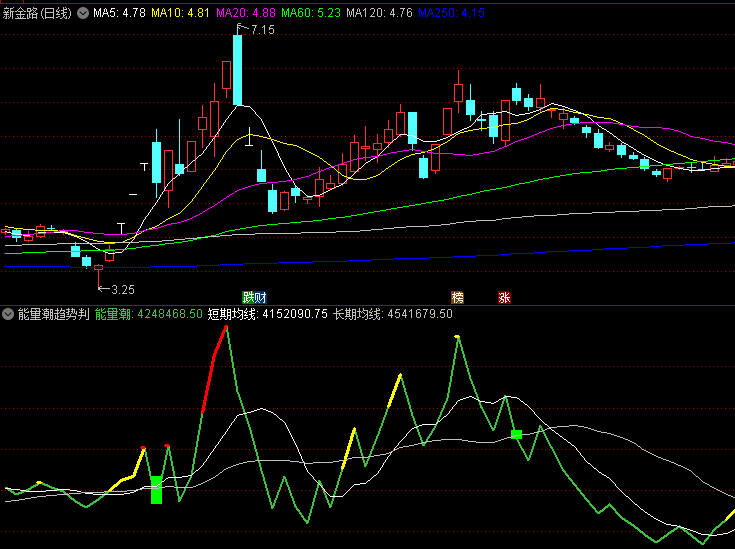Click the 跌财 marker icon

point(254,297)
